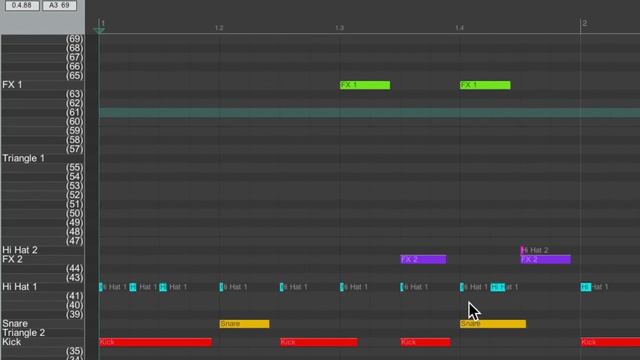Click ruler marker 1.3 on the timeline
This screenshot has width=640, height=360.
(x=340, y=28)
